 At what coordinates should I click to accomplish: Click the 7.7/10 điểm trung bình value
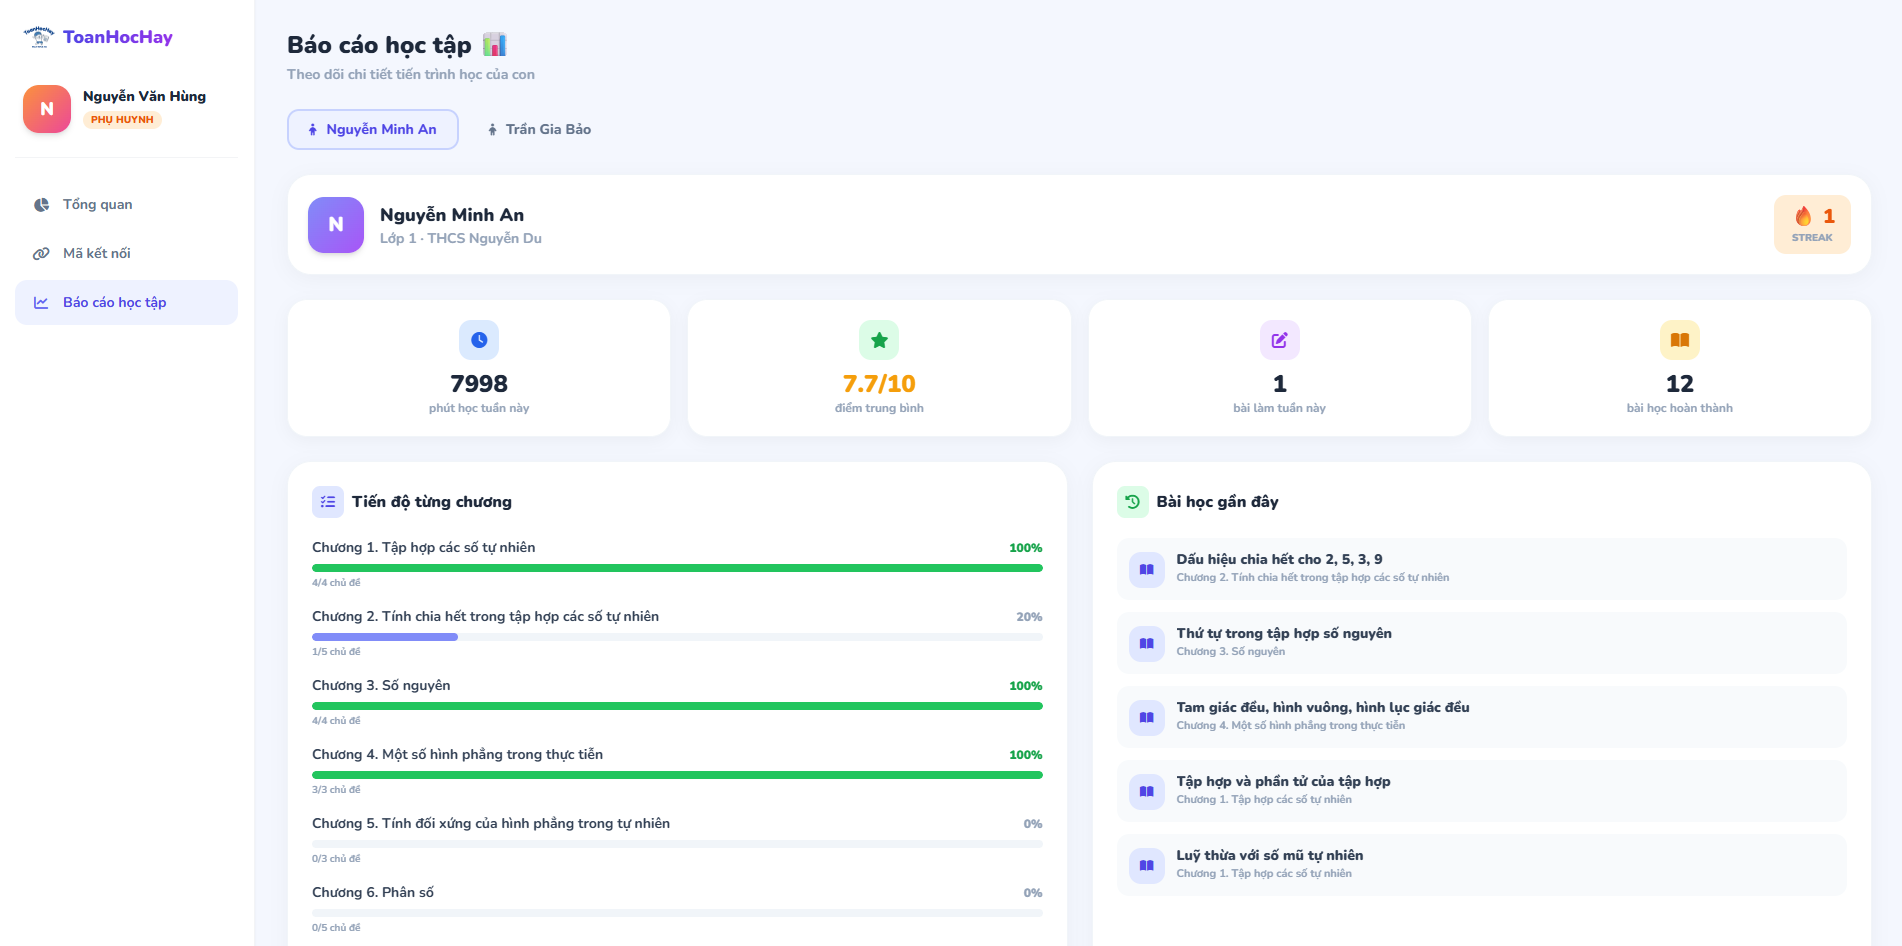(879, 384)
